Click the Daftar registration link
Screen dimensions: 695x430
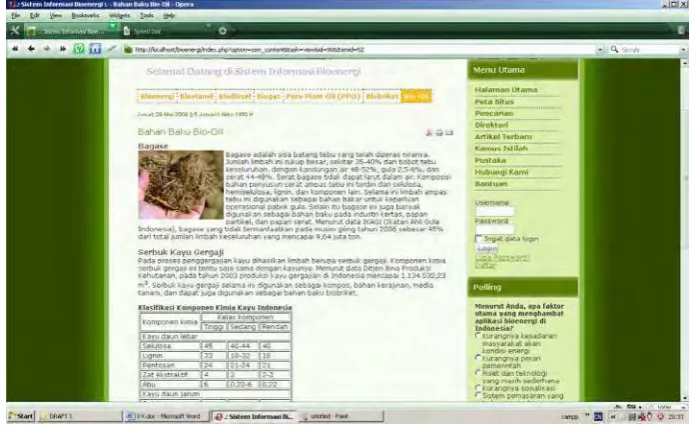[485, 265]
